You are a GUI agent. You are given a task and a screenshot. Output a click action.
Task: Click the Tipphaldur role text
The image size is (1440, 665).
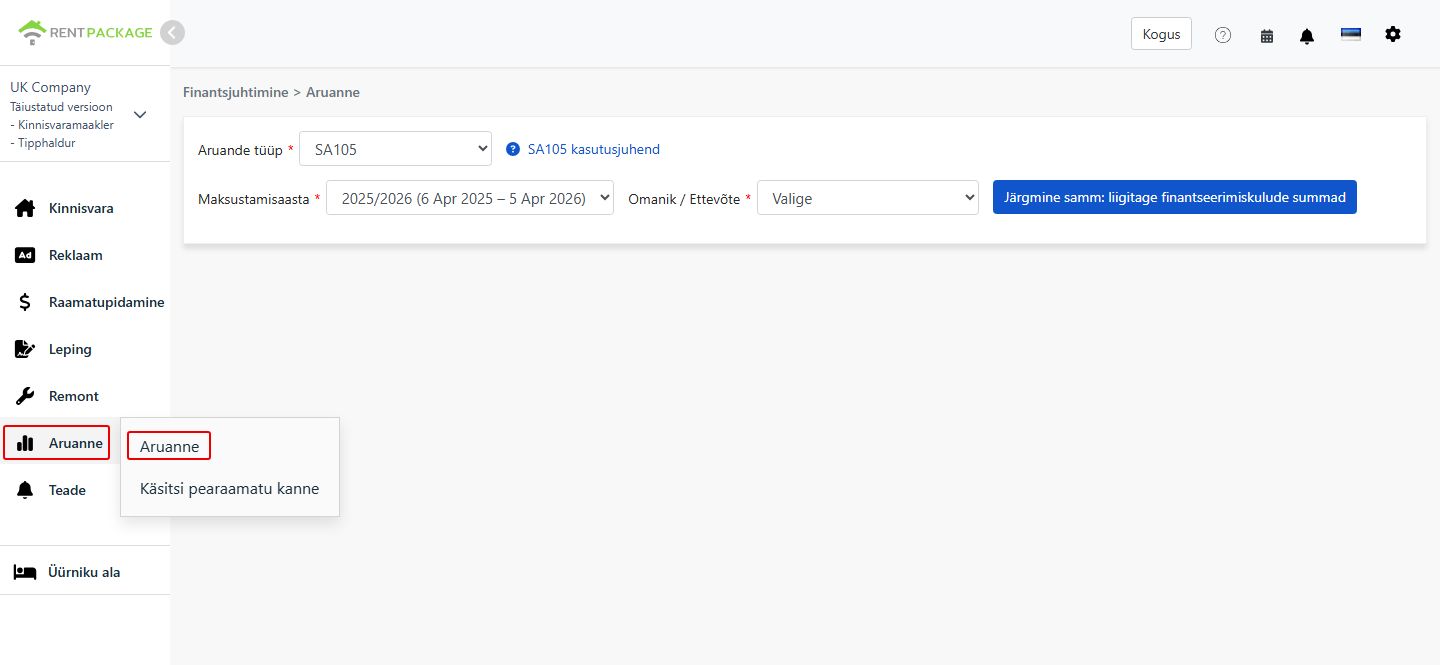tap(47, 143)
